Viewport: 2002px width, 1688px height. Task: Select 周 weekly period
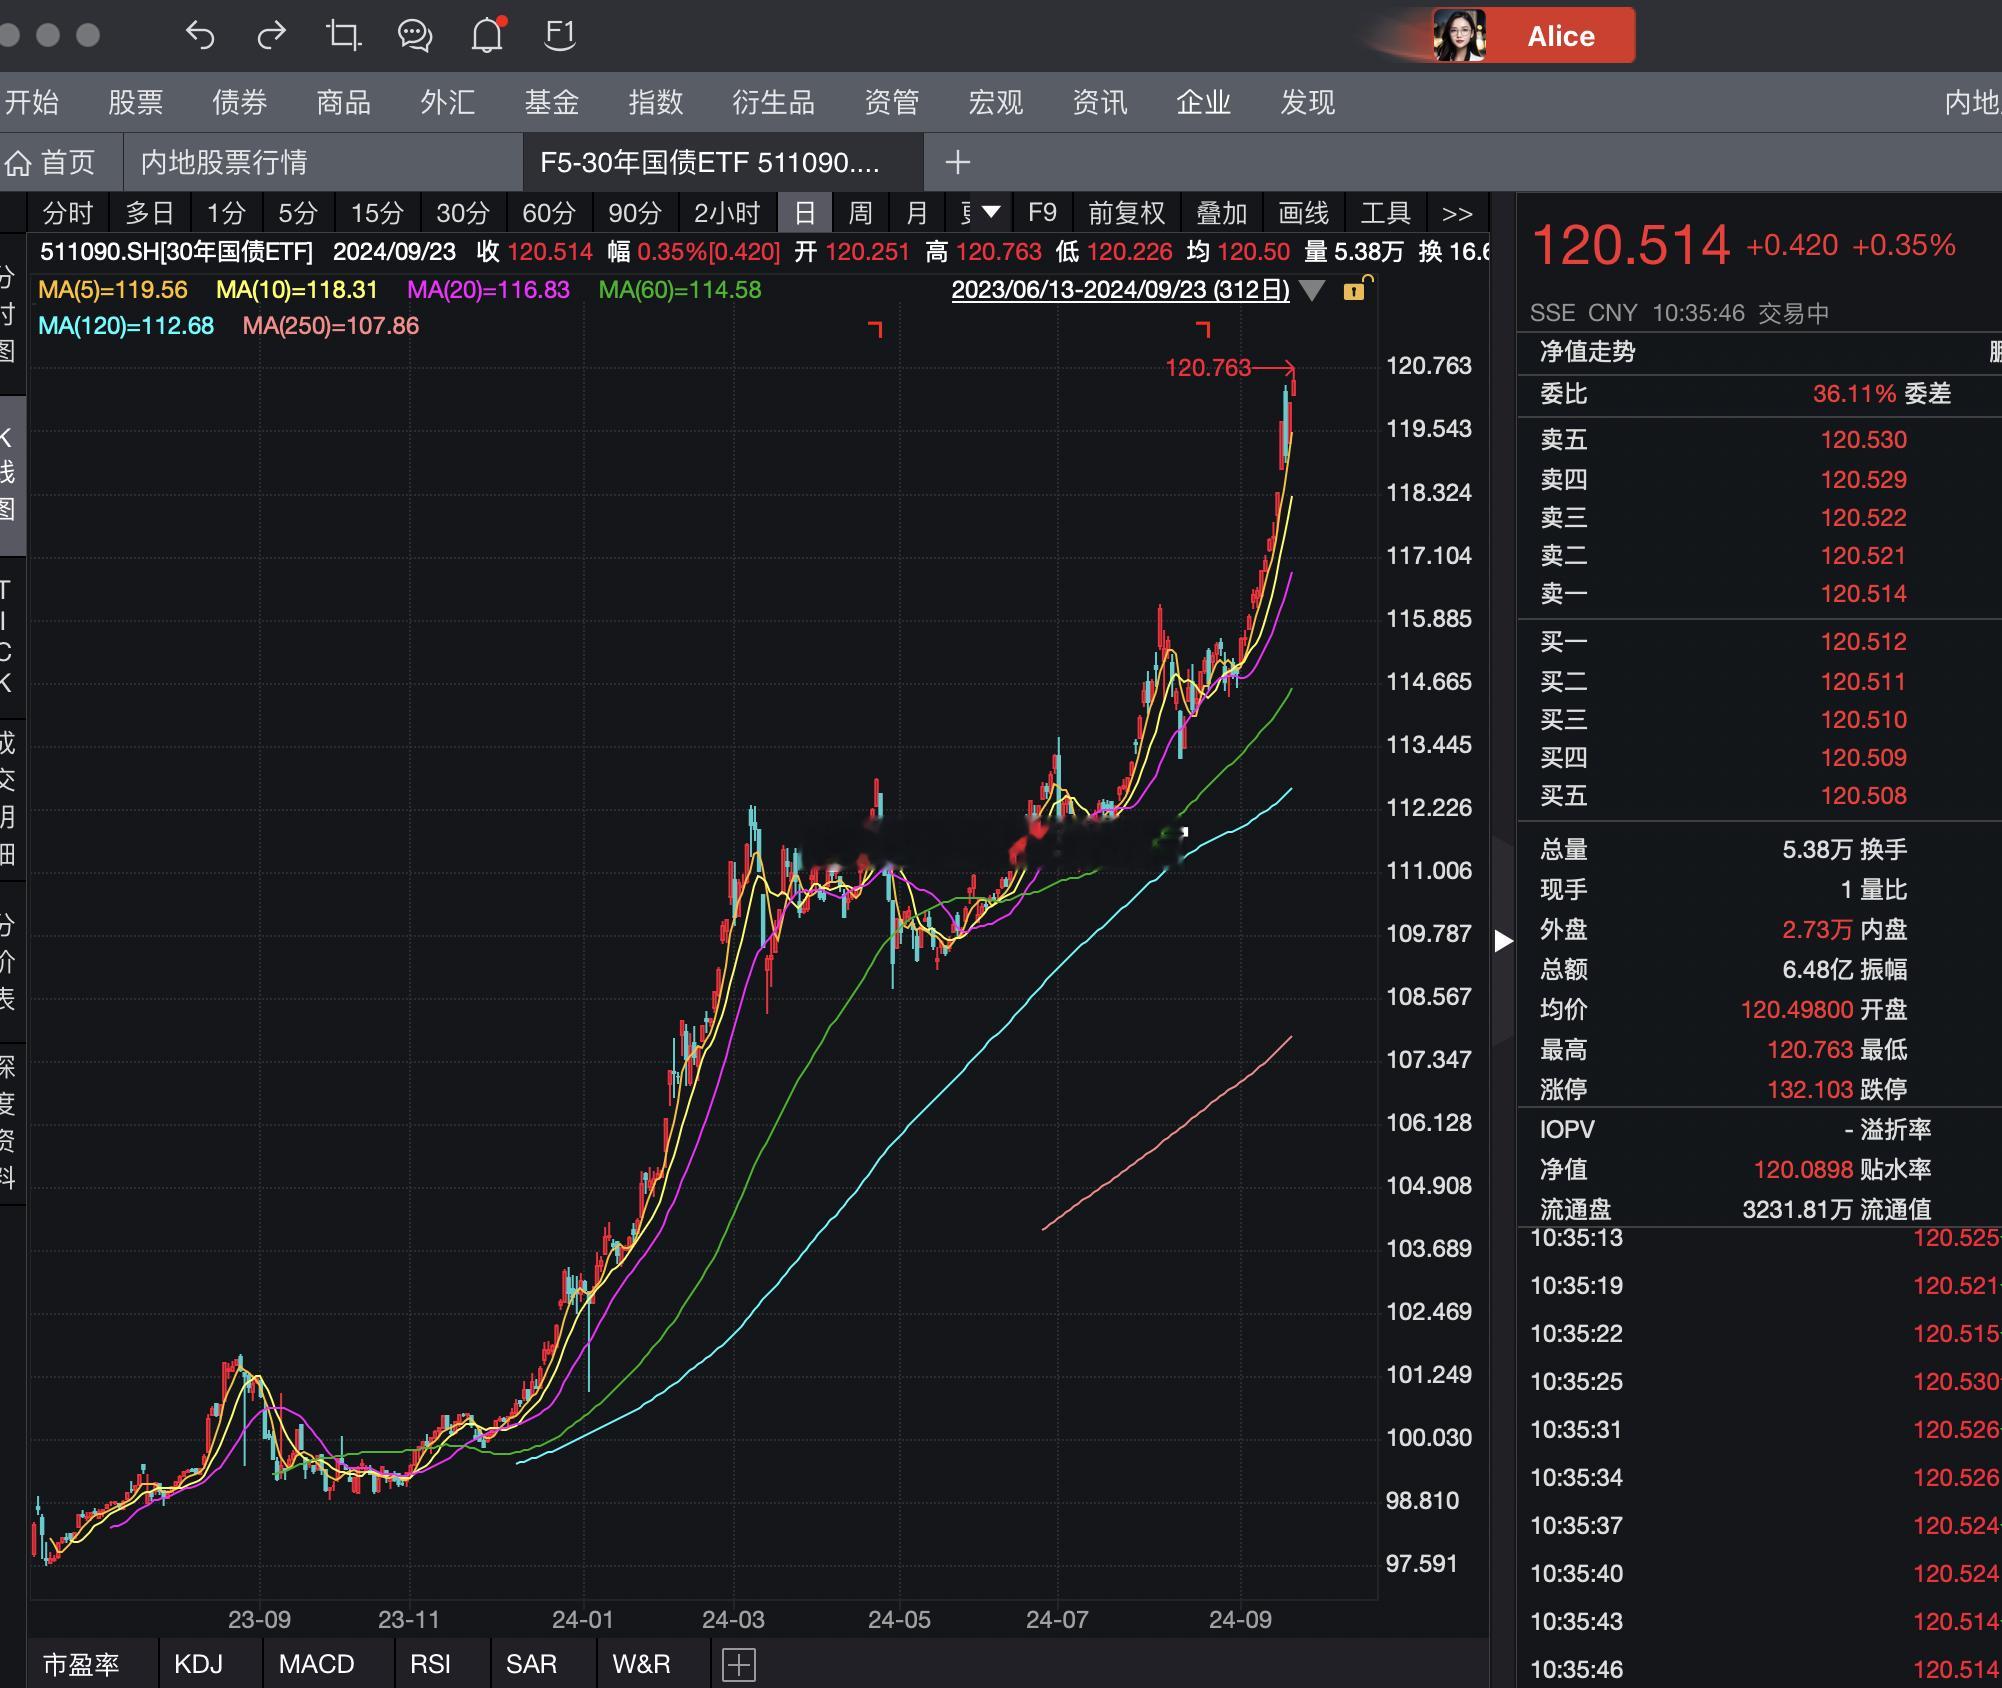(x=860, y=213)
